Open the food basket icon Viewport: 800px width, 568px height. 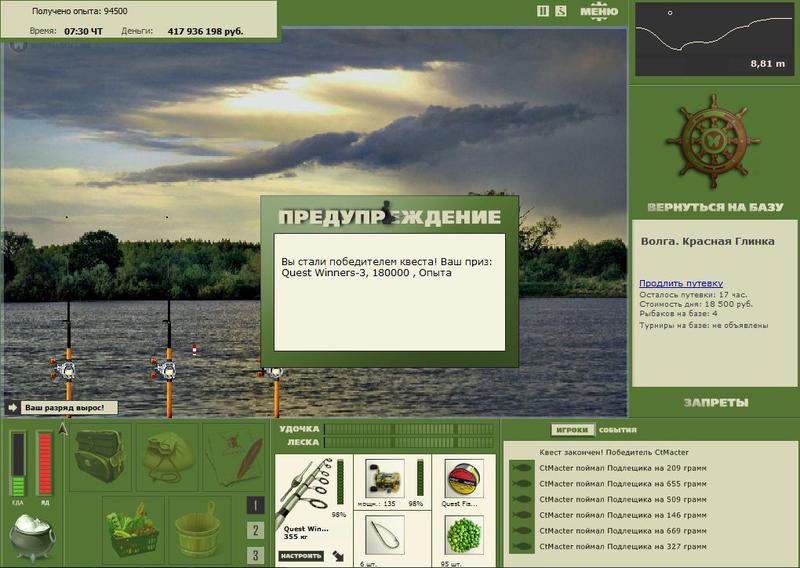click(x=133, y=530)
